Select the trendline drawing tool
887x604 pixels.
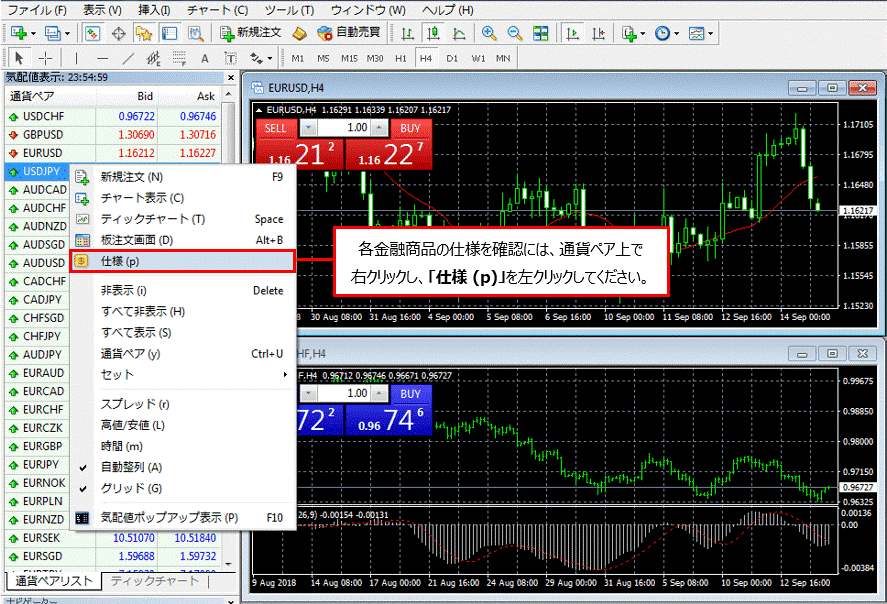click(129, 58)
